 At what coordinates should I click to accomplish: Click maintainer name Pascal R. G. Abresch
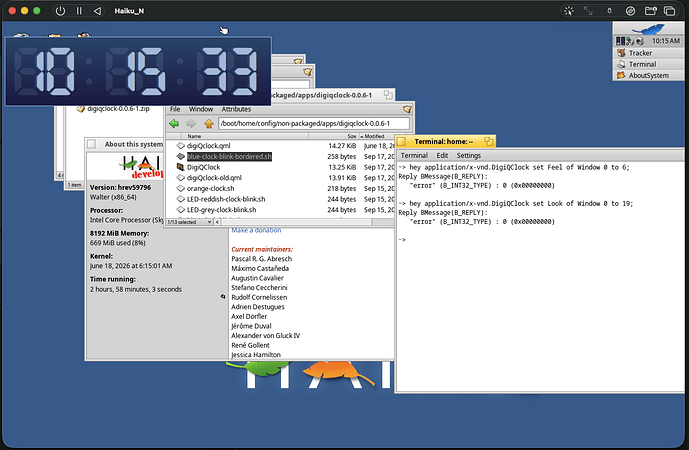261,259
